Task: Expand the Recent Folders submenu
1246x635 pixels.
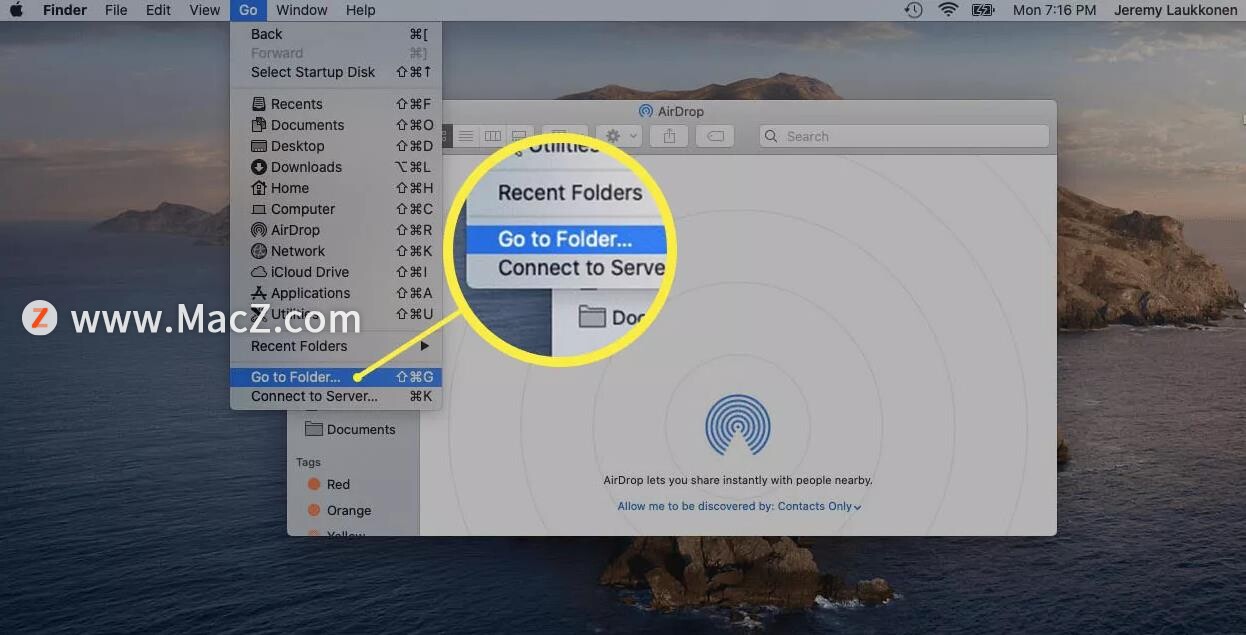Action: coord(336,346)
